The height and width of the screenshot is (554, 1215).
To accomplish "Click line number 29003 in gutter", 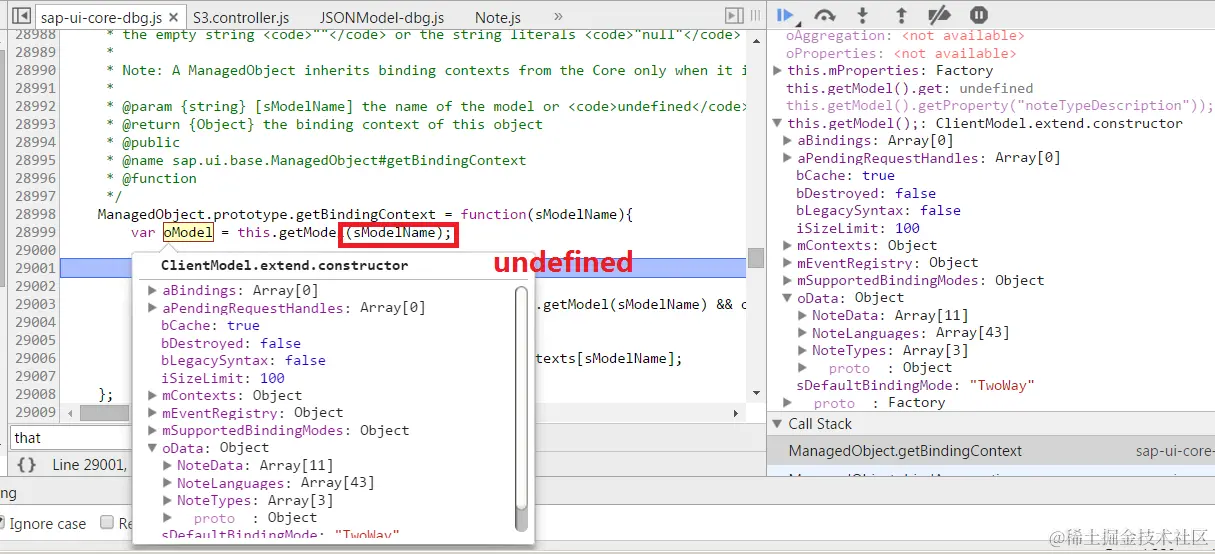I will [35, 304].
